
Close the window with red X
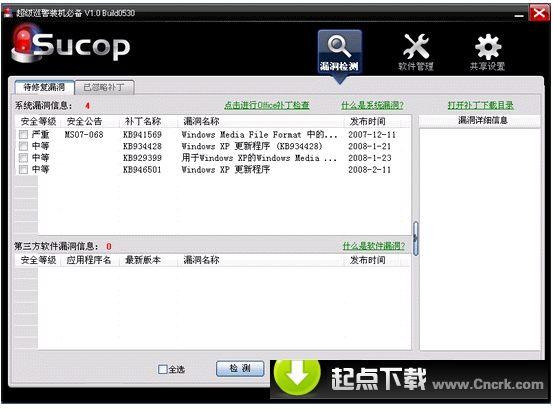click(539, 13)
